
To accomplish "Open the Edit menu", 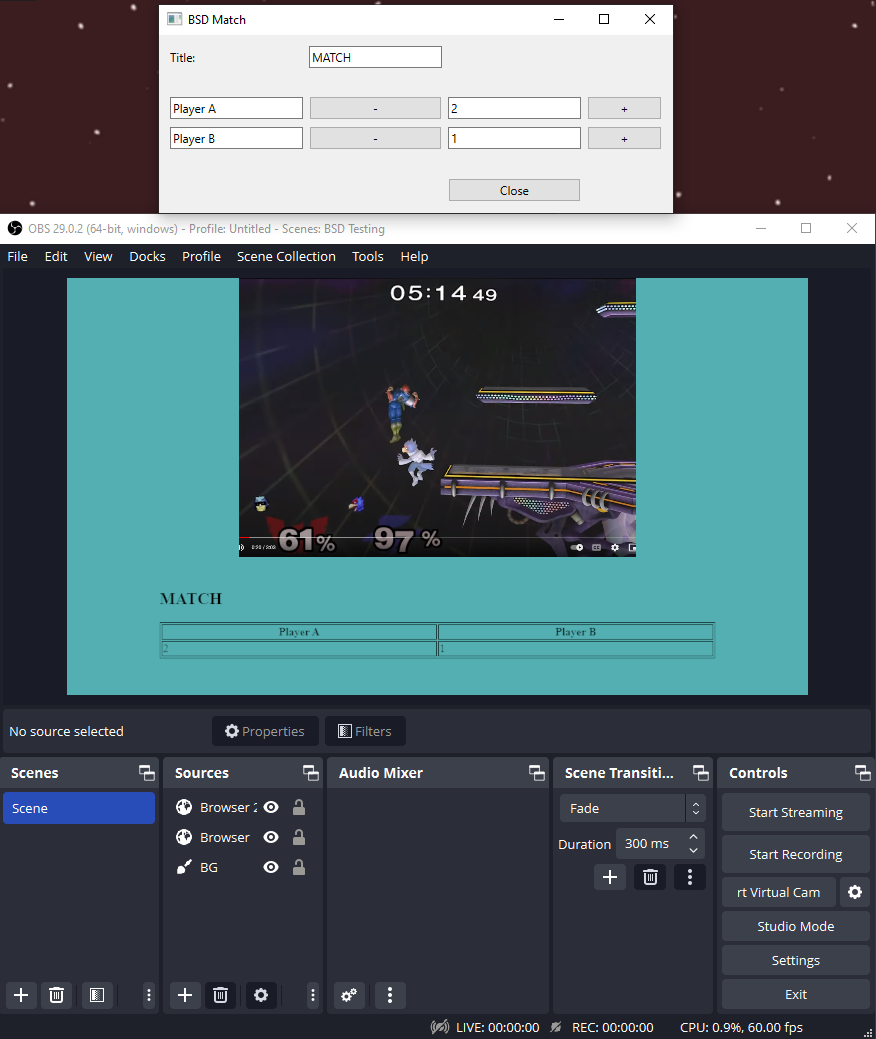I will point(56,256).
